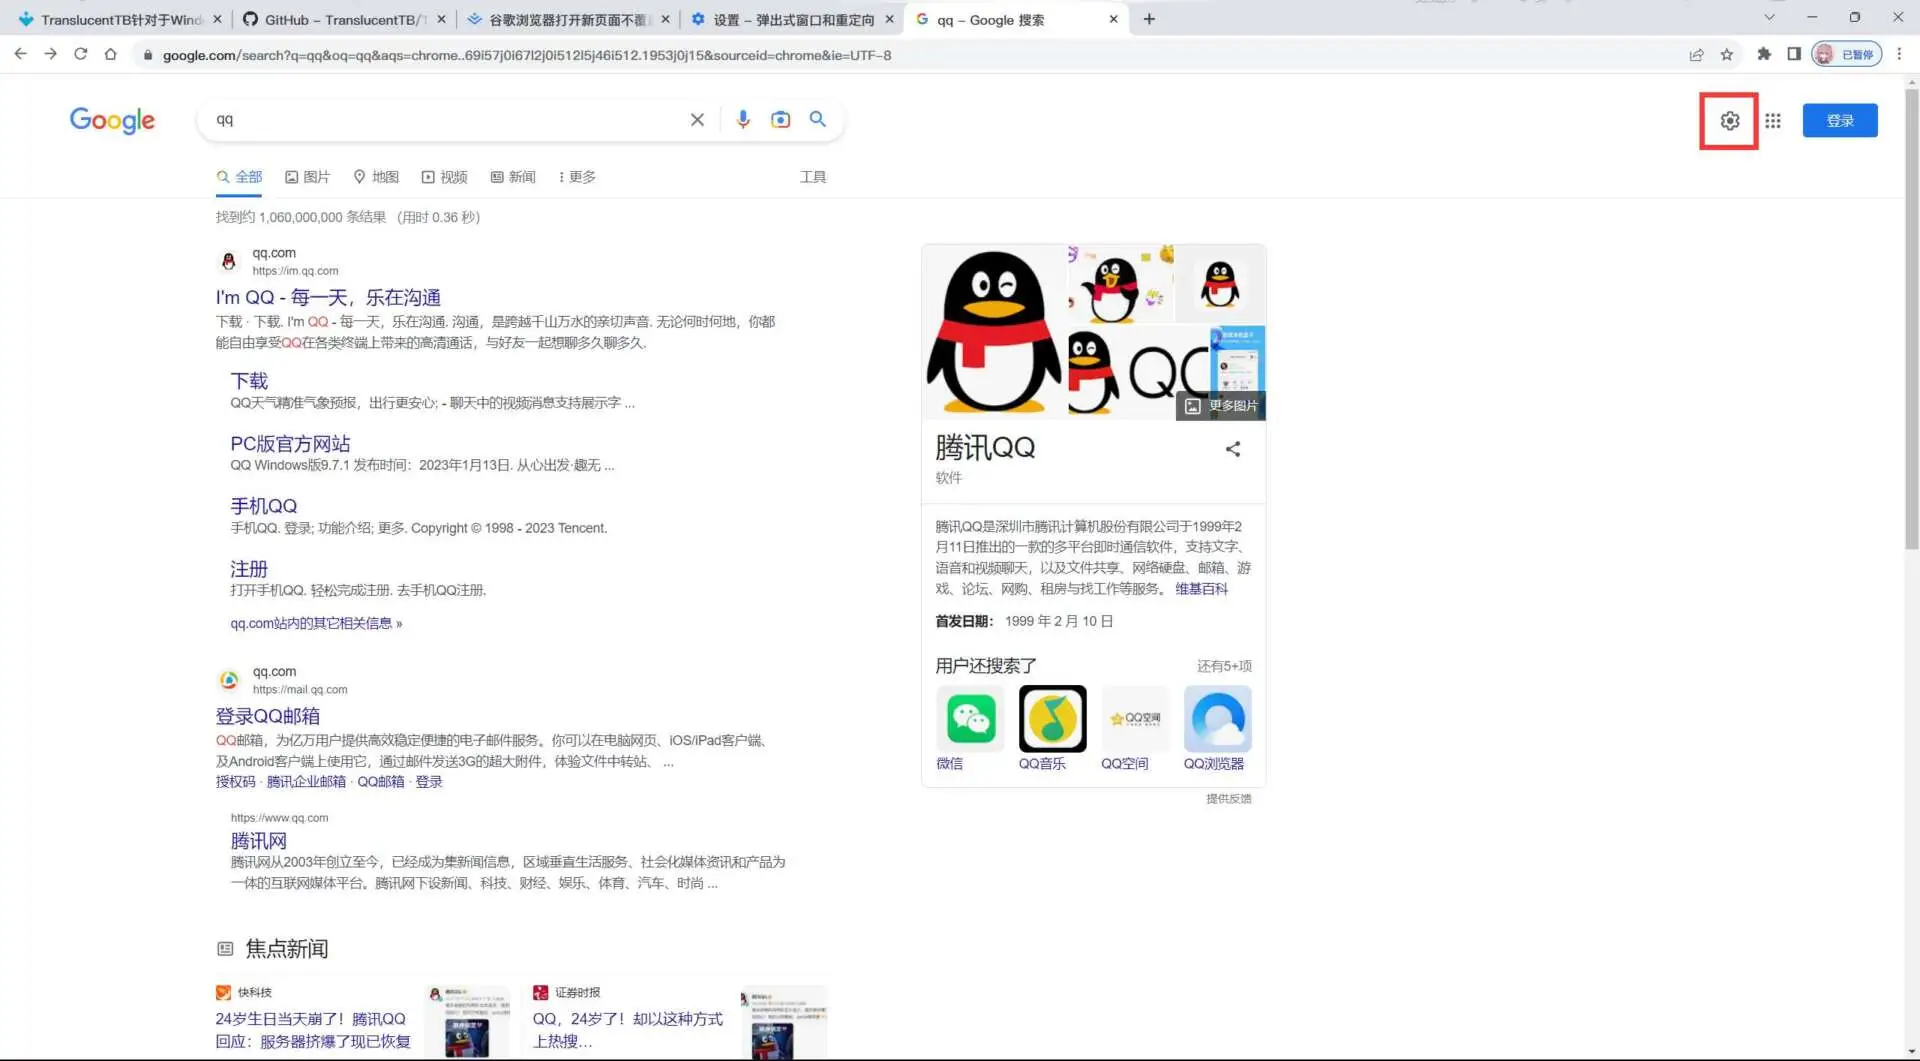This screenshot has height=1061, width=1920.
Task: Open the QQ音乐 related search thumbnail
Action: [x=1051, y=719]
